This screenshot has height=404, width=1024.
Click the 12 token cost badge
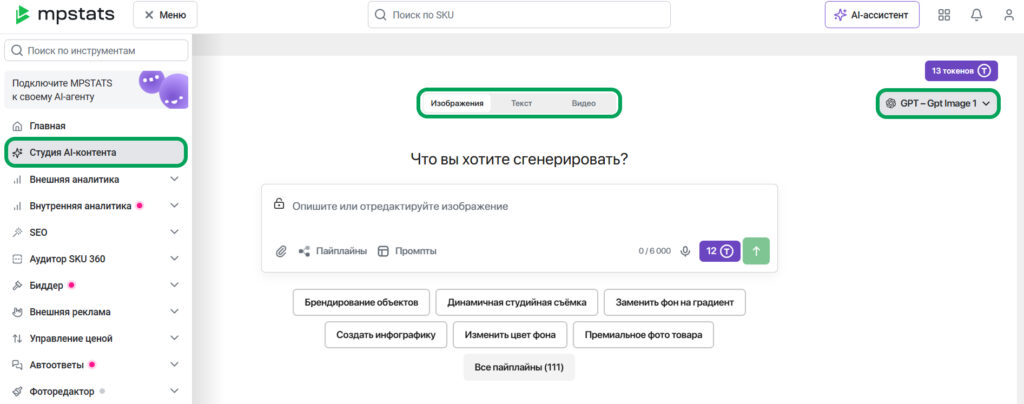[x=720, y=251]
